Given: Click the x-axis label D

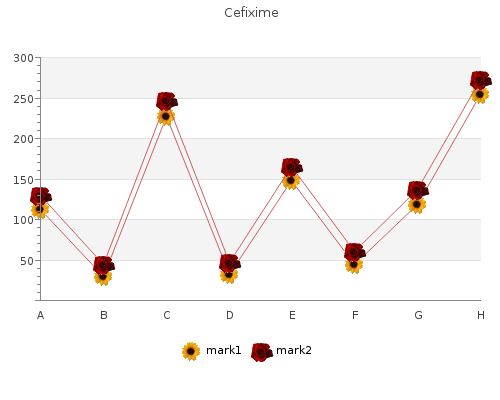Looking at the screenshot, I should (230, 315).
